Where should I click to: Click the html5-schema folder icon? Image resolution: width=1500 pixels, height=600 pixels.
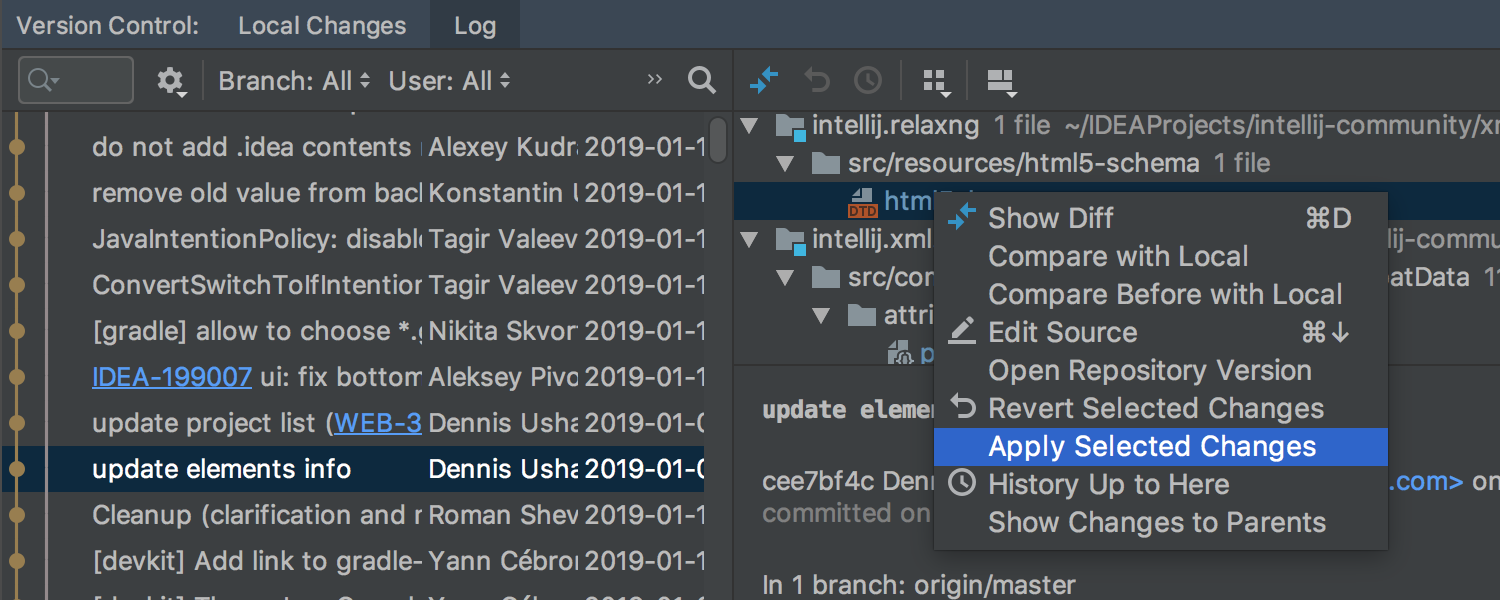[825, 163]
